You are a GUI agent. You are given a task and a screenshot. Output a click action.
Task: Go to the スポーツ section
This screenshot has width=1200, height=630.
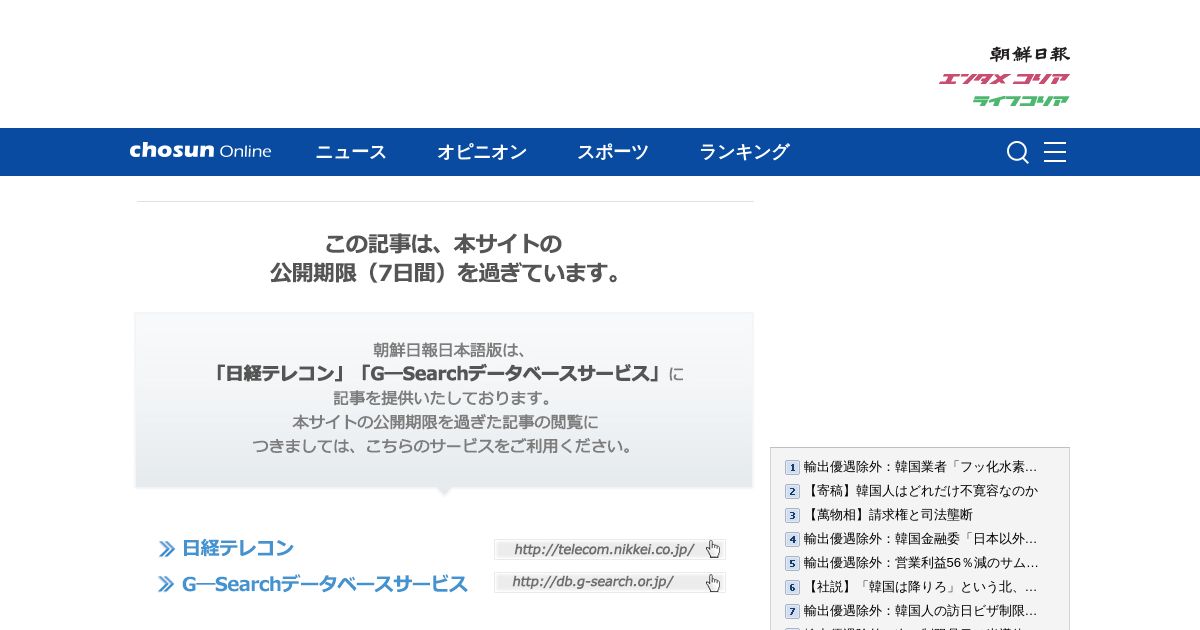point(613,152)
